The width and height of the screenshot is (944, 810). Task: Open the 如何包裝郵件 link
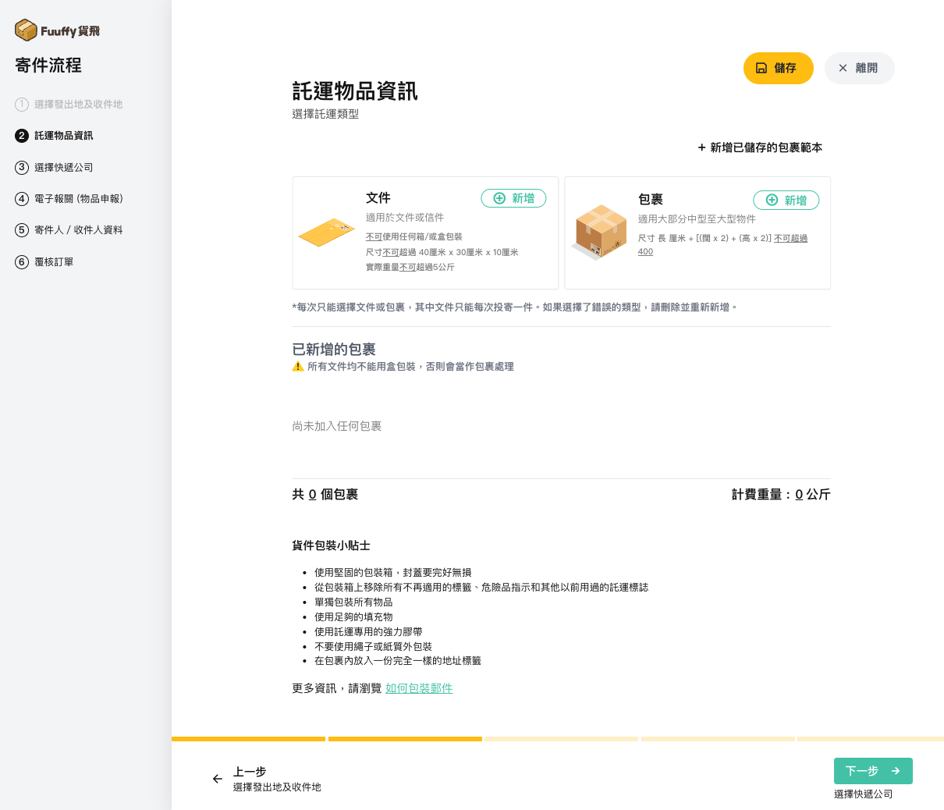(x=418, y=688)
